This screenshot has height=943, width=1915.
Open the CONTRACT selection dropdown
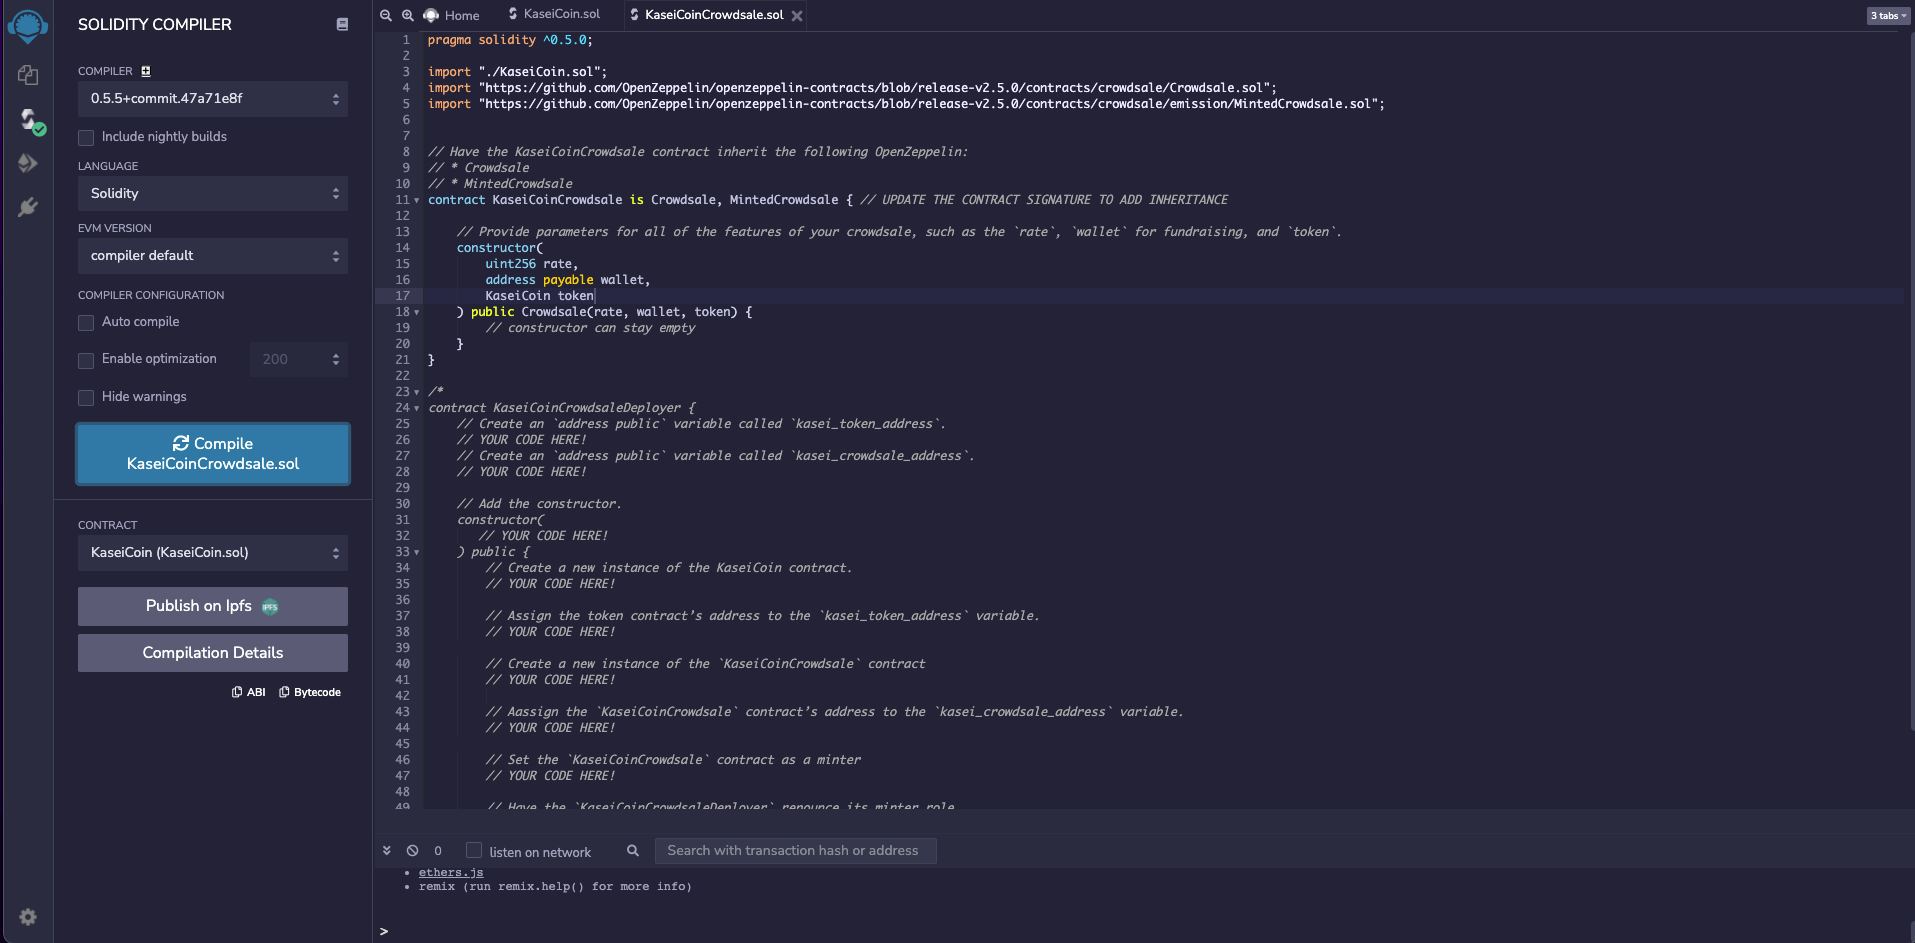pyautogui.click(x=212, y=552)
